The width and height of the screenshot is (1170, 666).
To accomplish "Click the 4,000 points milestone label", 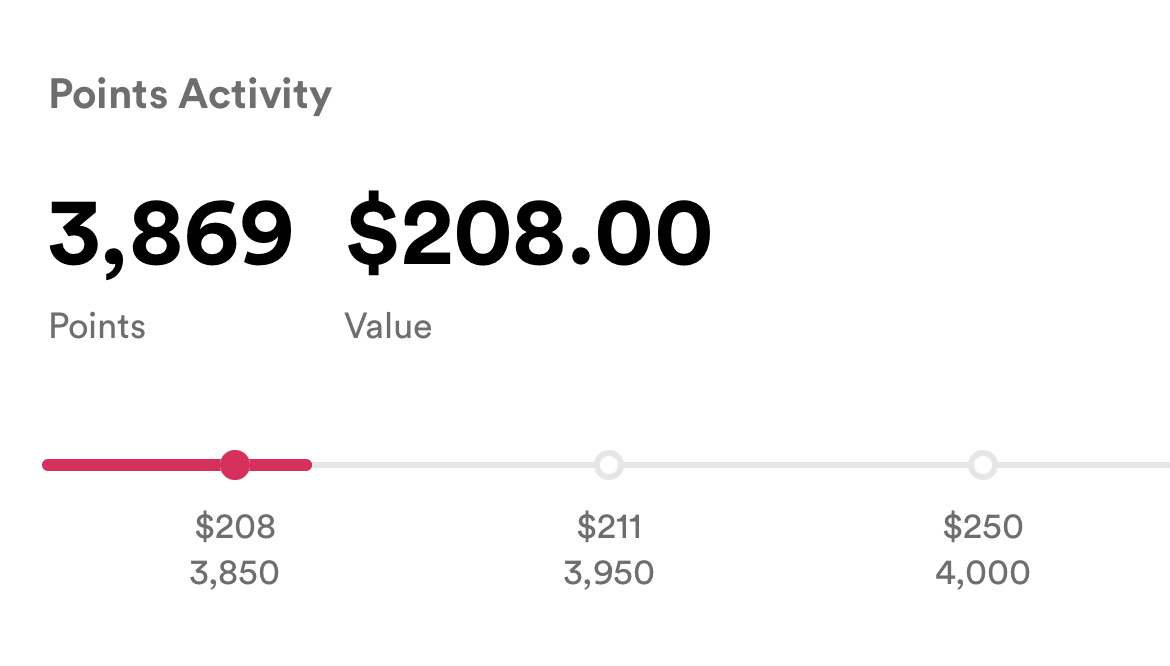I will click(x=983, y=574).
